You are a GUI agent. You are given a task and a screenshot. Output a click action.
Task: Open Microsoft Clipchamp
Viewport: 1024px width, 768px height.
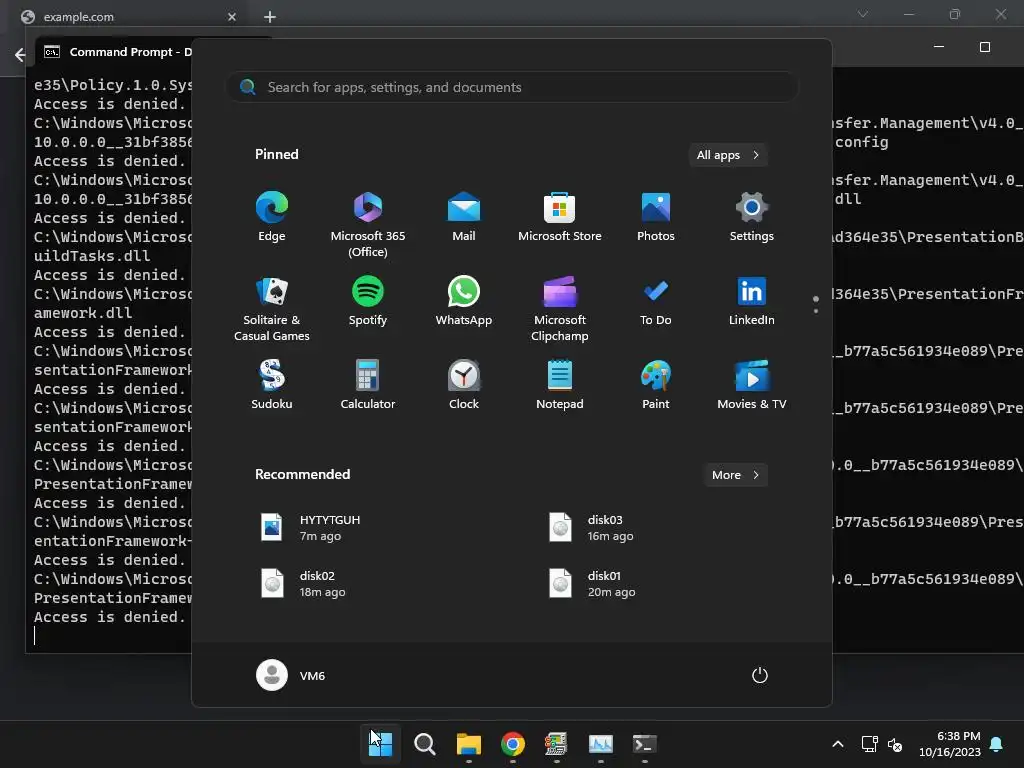click(x=560, y=309)
